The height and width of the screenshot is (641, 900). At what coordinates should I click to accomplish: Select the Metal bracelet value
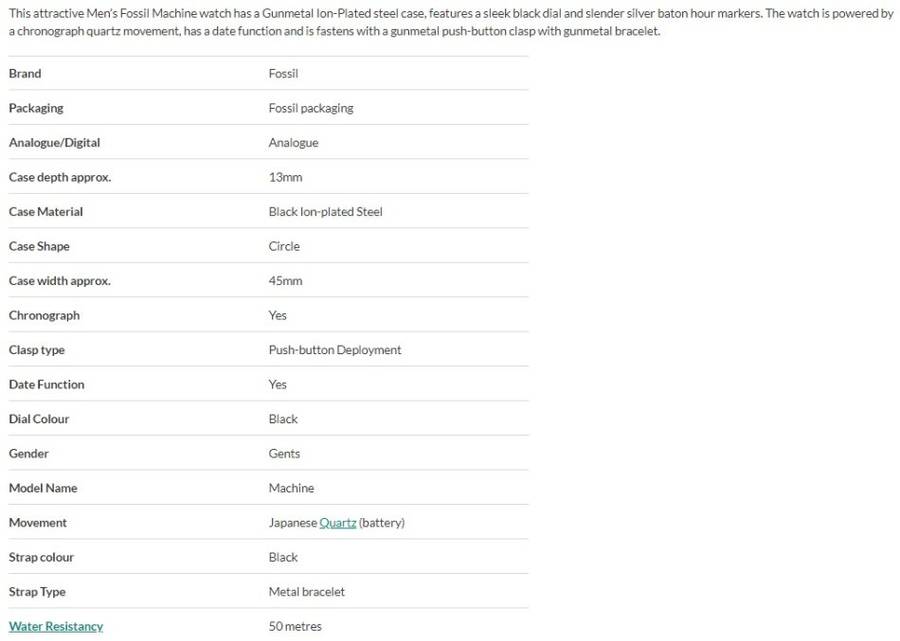306,592
